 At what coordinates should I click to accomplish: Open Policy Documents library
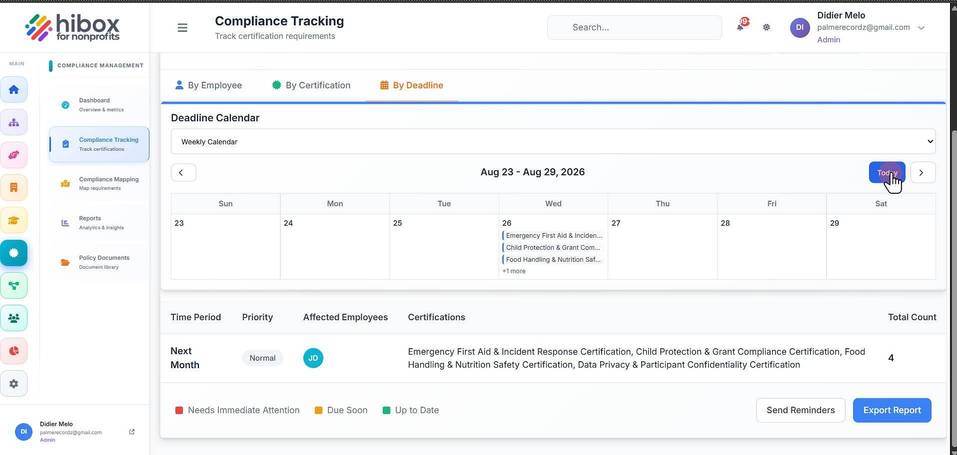tap(99, 262)
